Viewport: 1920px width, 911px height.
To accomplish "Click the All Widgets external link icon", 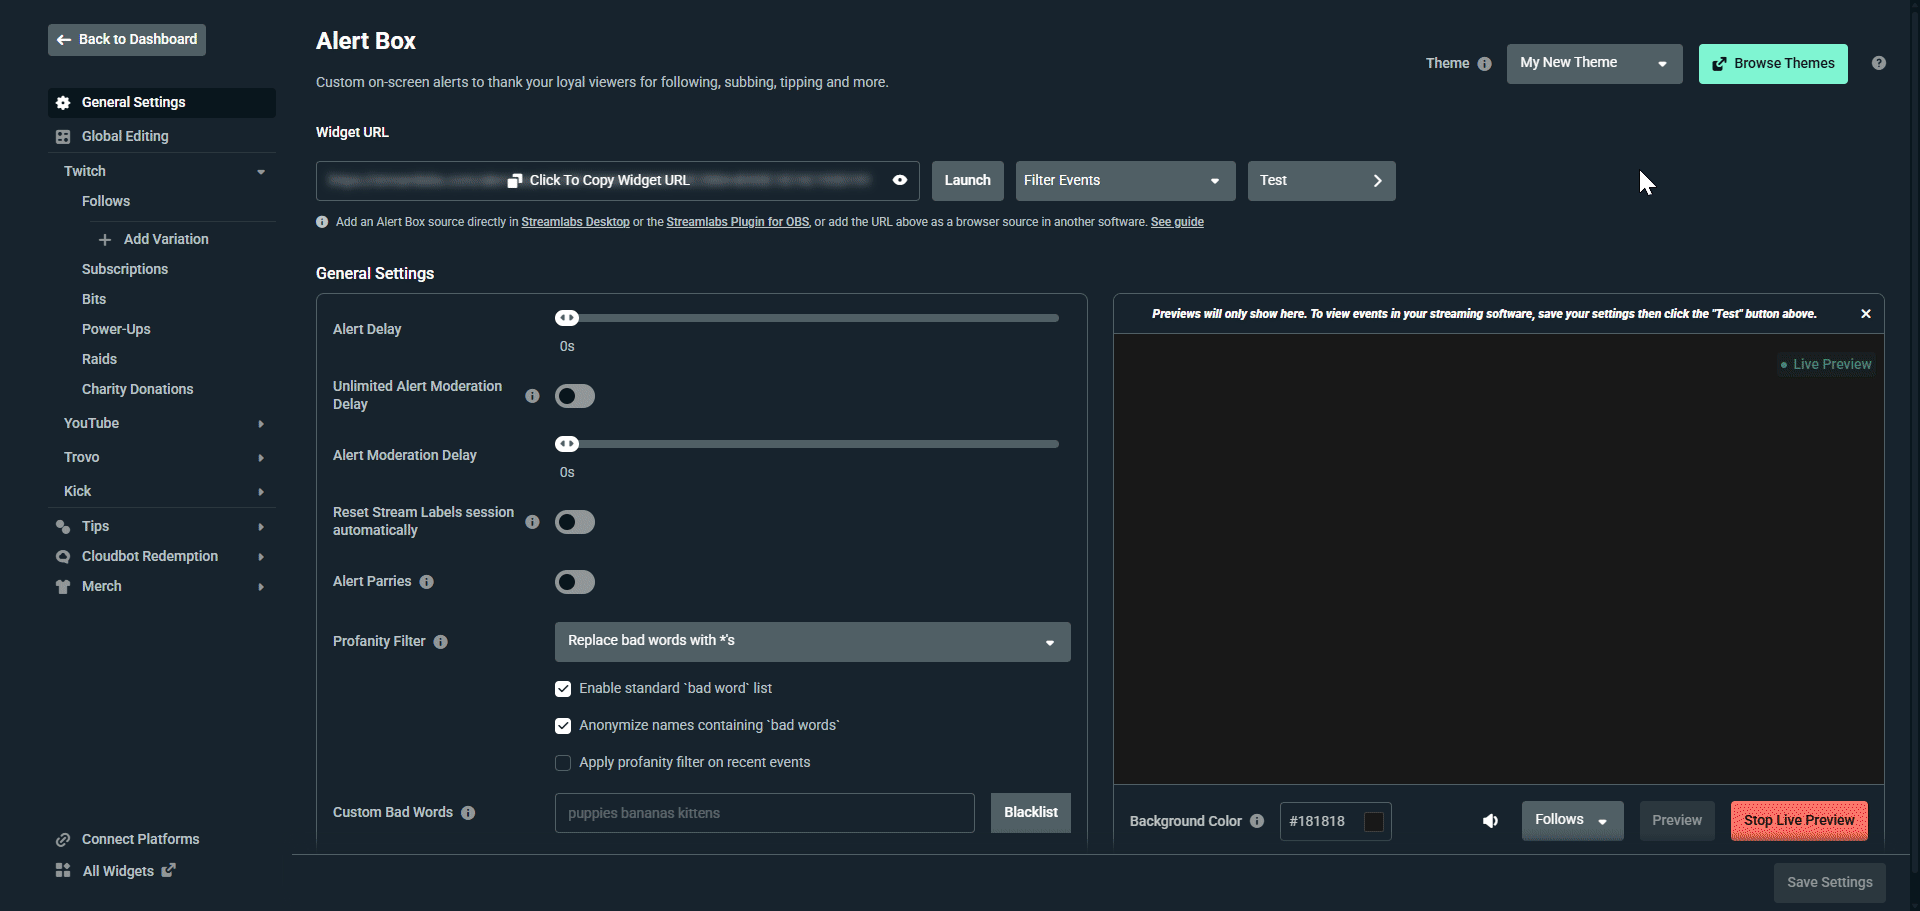I will [x=169, y=870].
